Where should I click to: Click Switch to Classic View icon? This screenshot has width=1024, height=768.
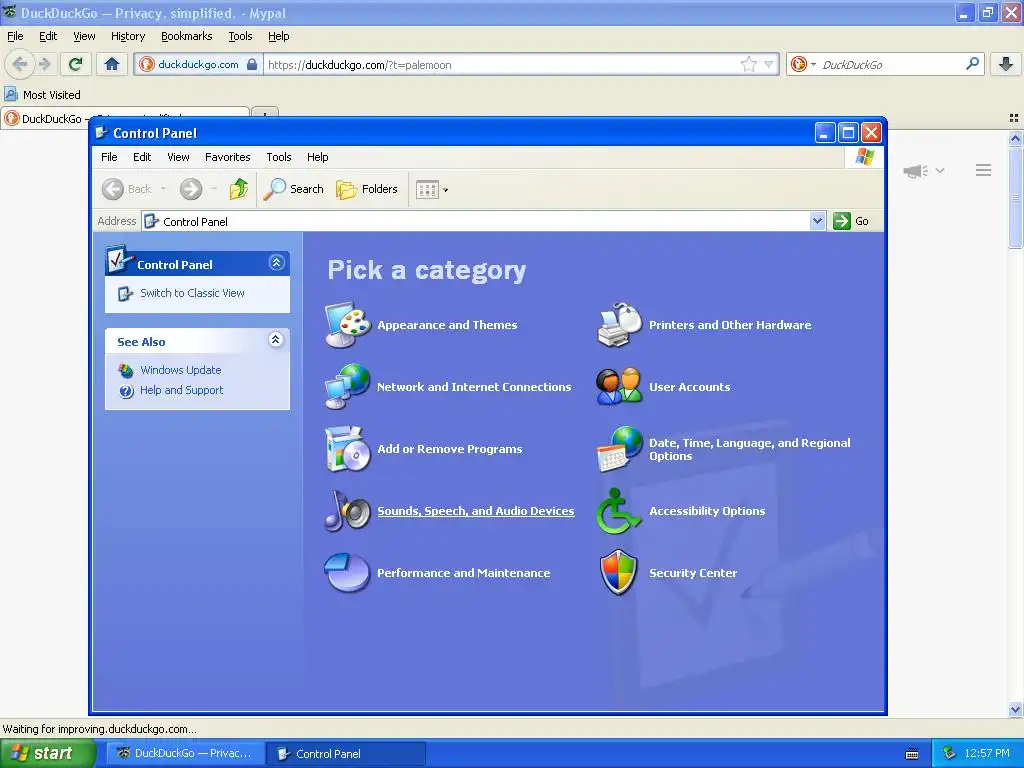click(x=125, y=294)
